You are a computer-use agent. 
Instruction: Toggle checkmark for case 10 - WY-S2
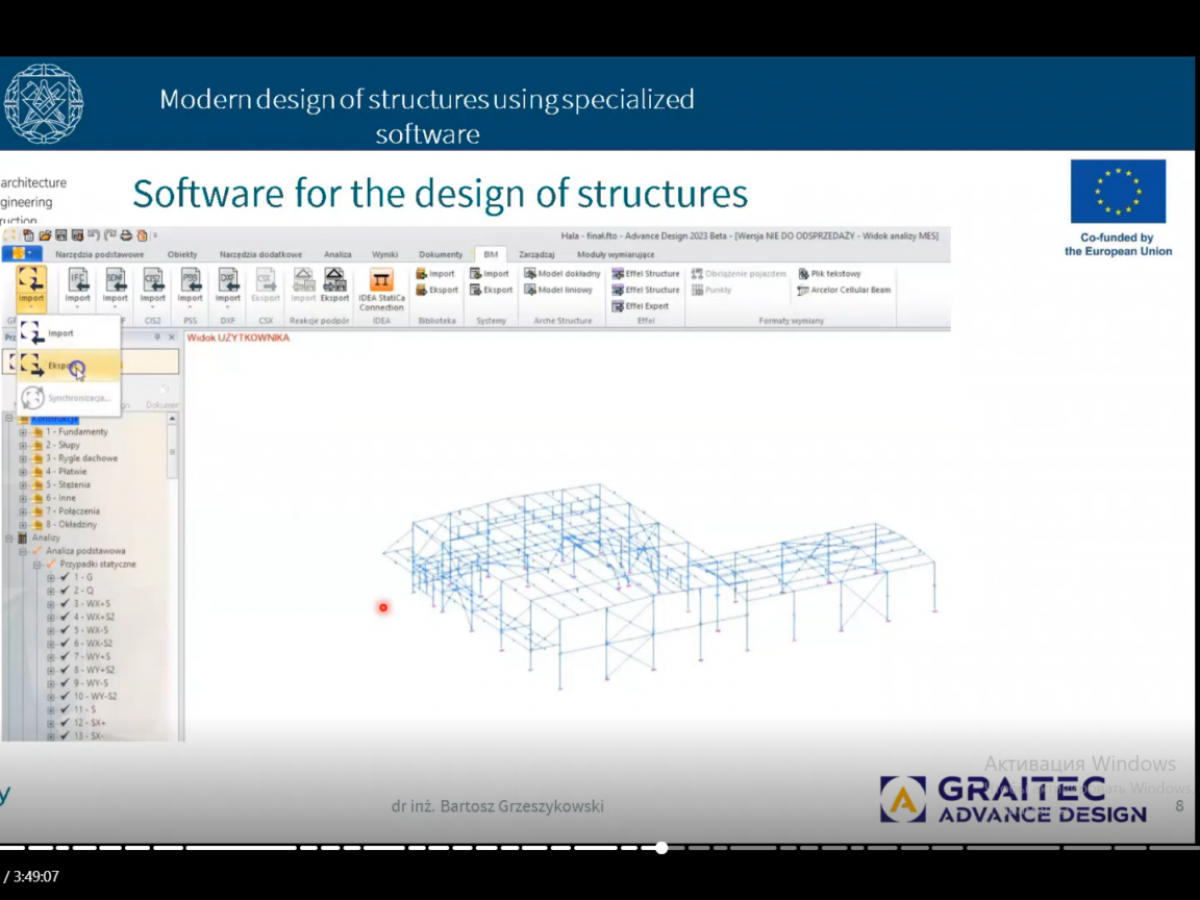[x=64, y=696]
